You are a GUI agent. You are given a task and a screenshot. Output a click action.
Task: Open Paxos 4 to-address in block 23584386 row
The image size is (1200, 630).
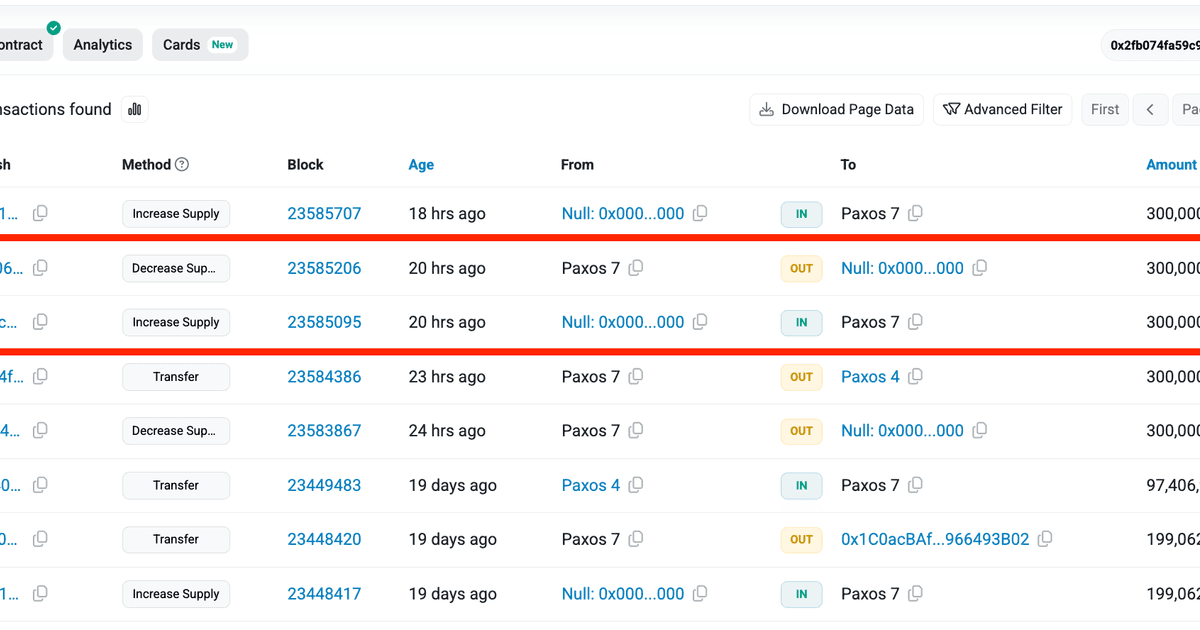(870, 377)
